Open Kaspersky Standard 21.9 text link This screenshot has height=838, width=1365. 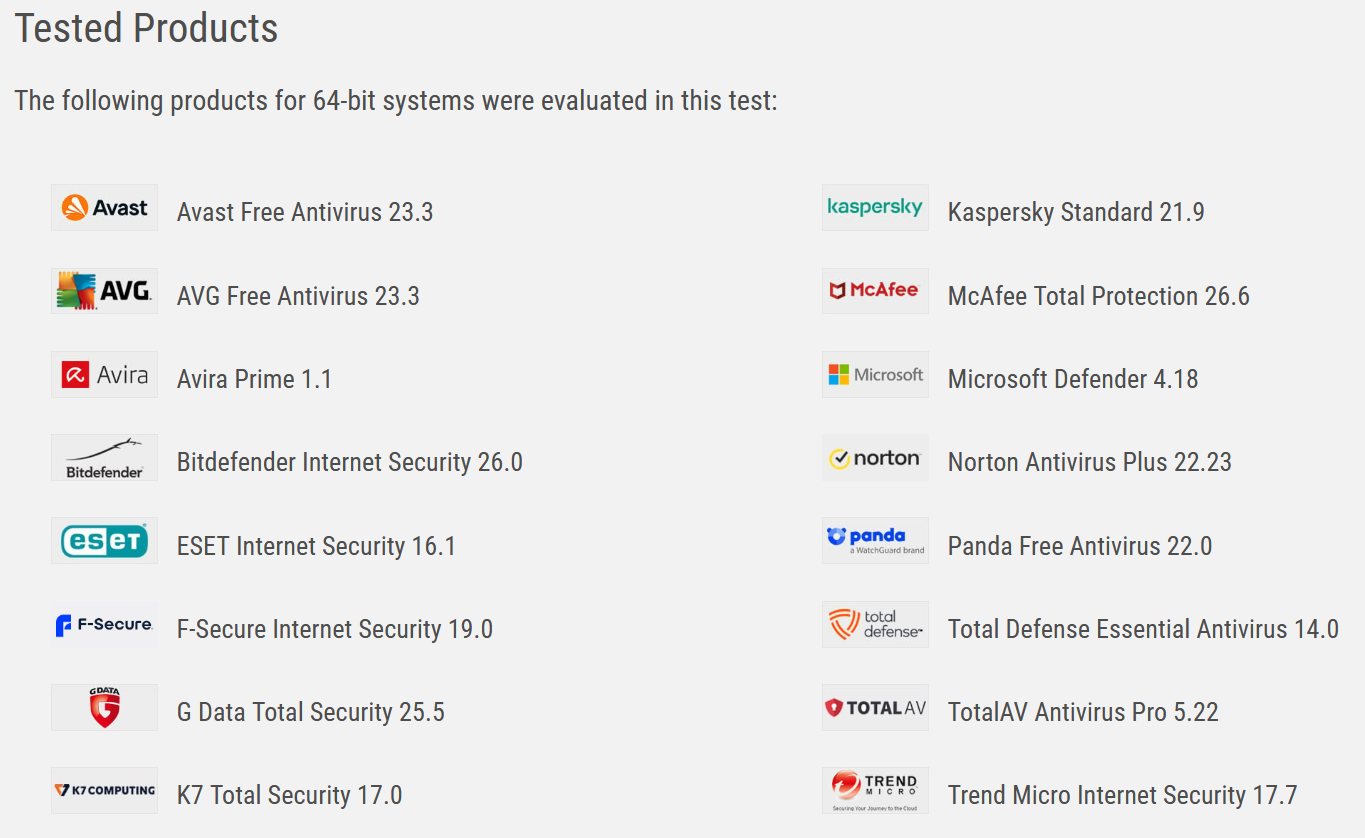point(1075,212)
